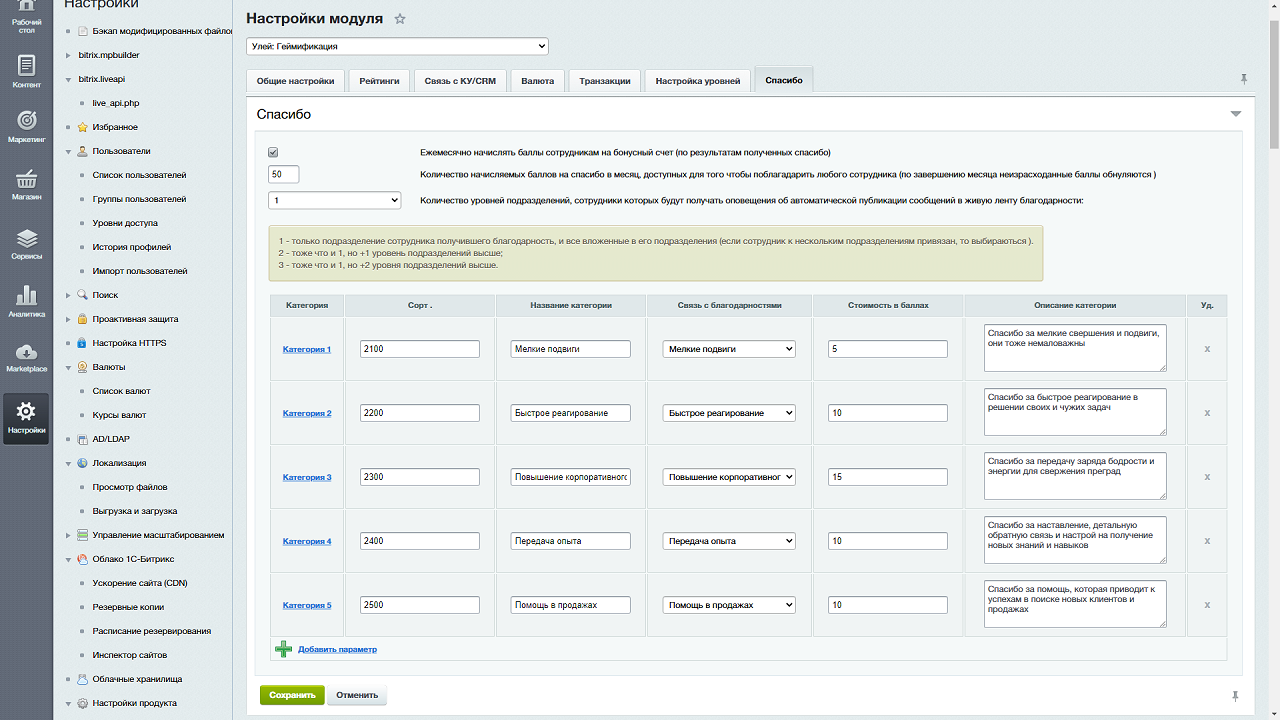
Task: Click the Сохранить button
Action: pyautogui.click(x=292, y=695)
